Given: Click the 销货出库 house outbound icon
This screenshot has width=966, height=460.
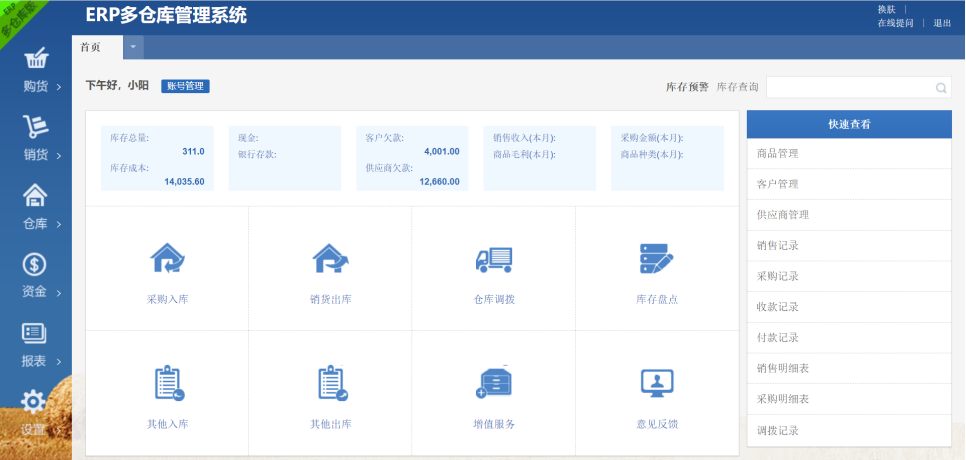Looking at the screenshot, I should click(x=331, y=259).
